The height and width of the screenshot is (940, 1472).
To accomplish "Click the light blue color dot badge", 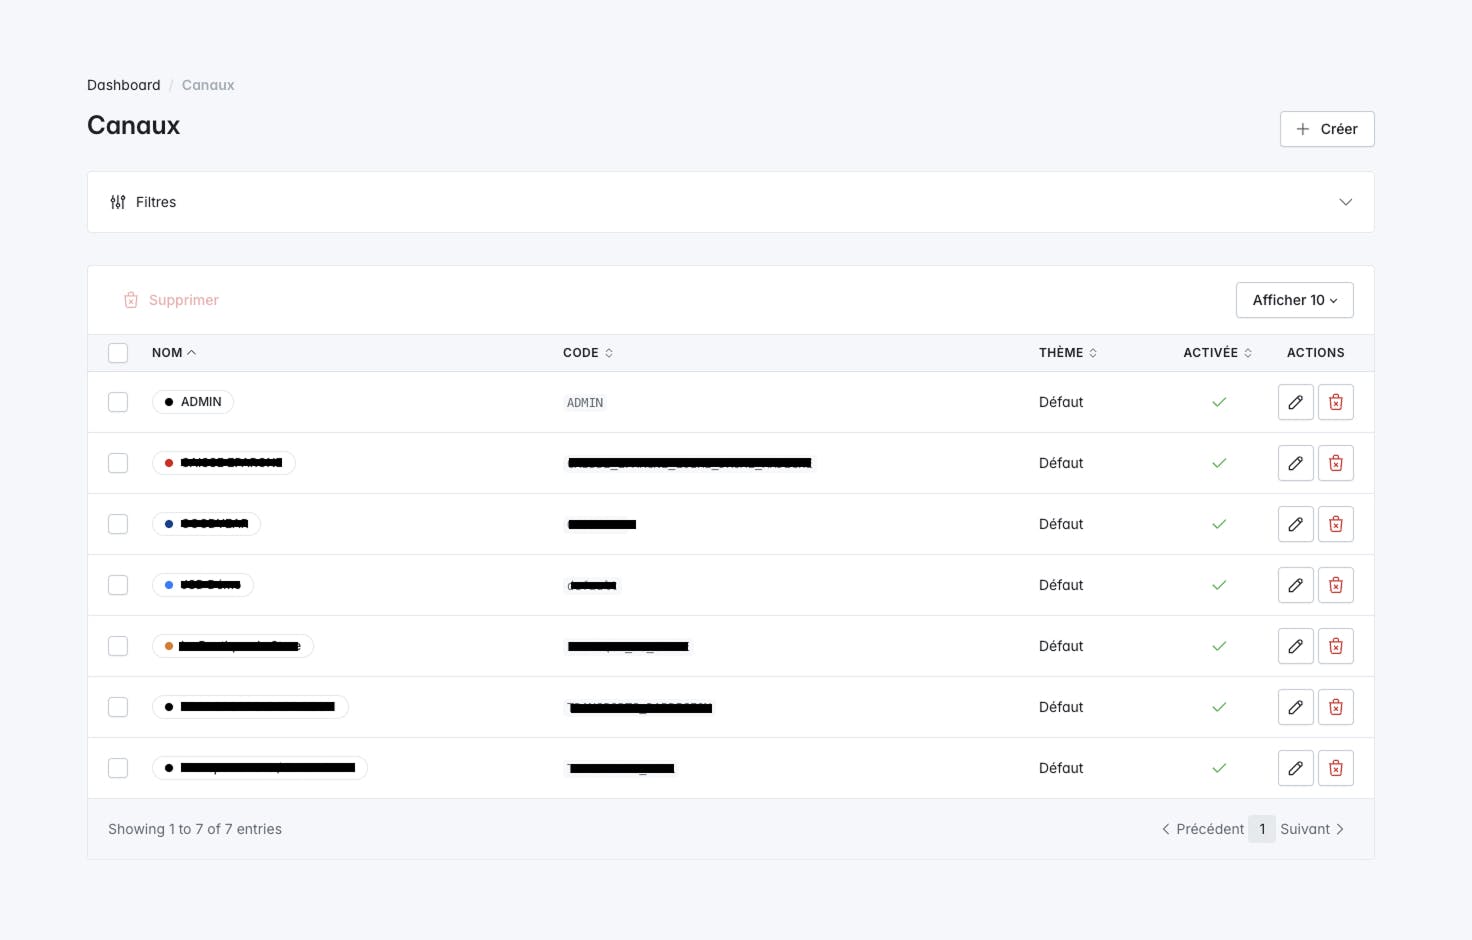I will click(x=169, y=585).
